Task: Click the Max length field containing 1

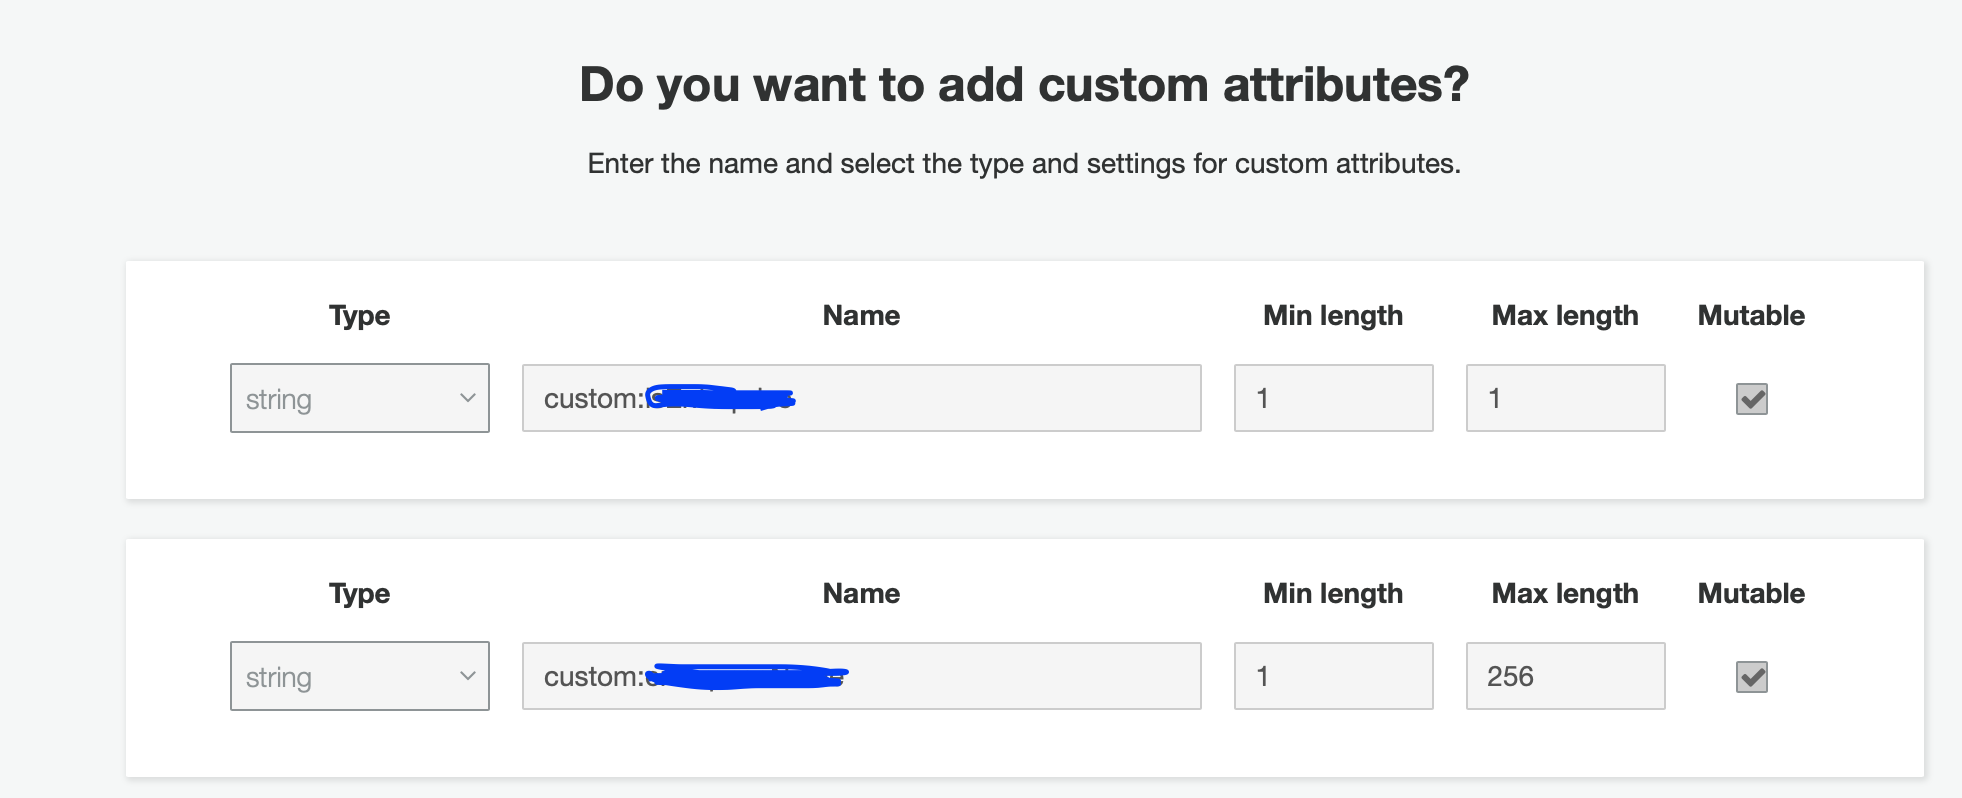Action: [1565, 397]
